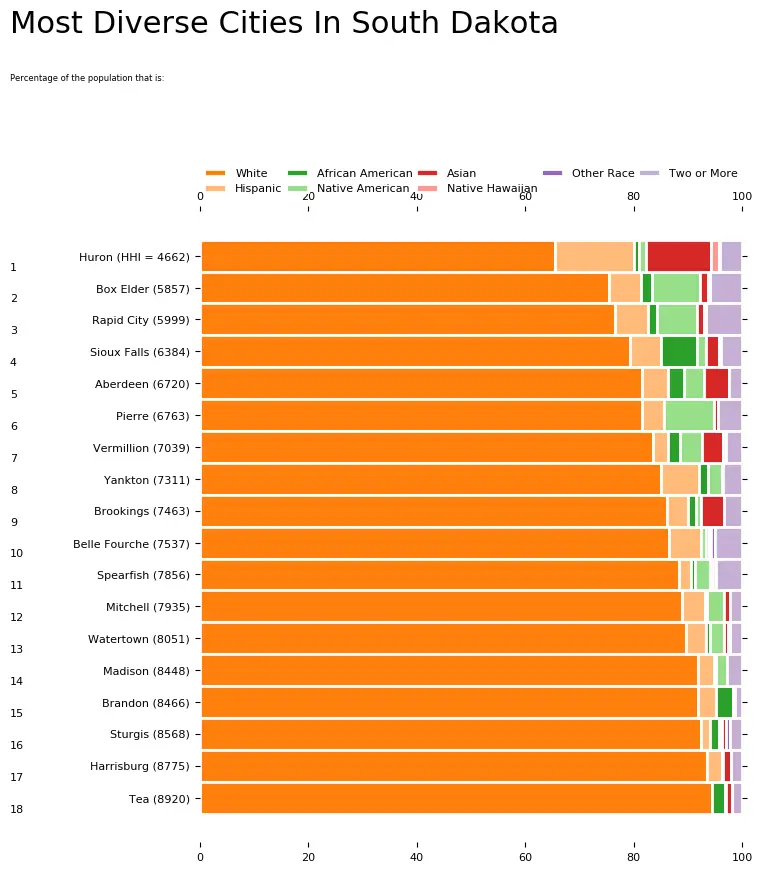Select the Native American legend swatch

tap(298, 189)
